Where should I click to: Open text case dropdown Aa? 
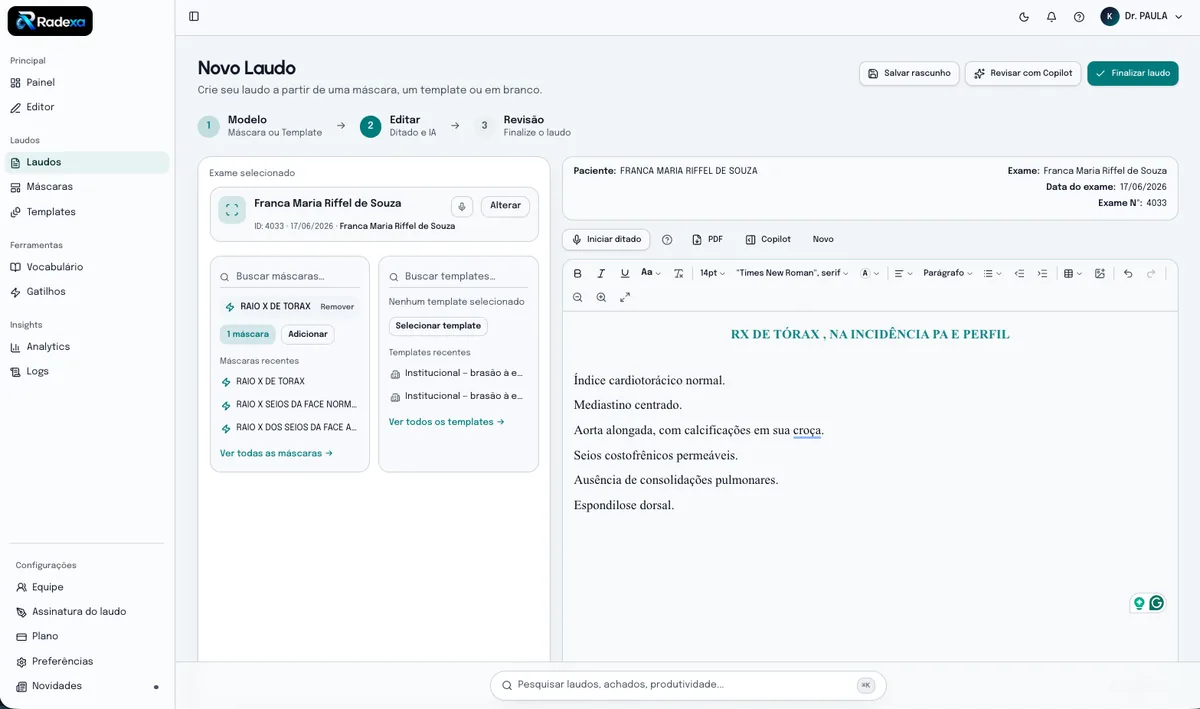(650, 273)
